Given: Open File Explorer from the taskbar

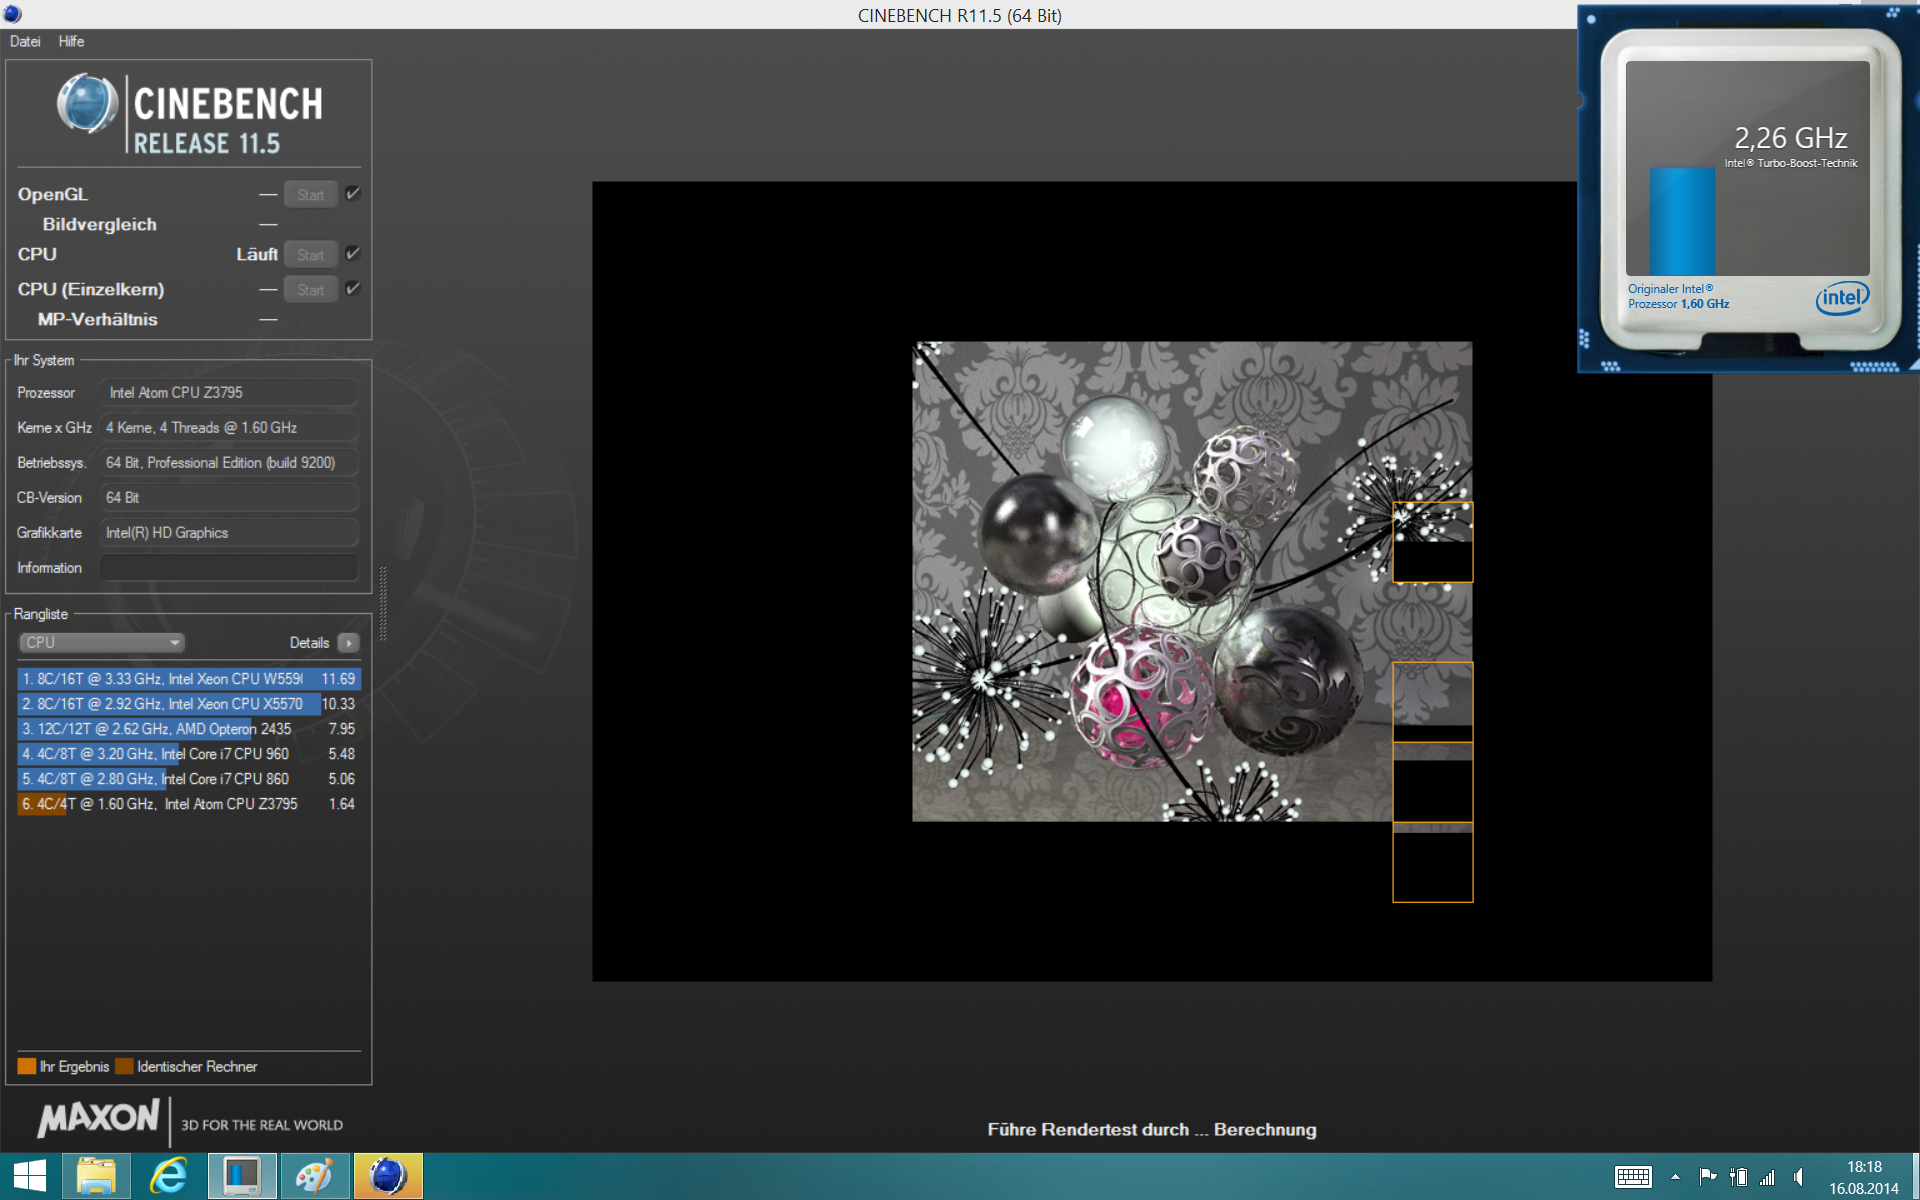Looking at the screenshot, I should pos(96,1176).
